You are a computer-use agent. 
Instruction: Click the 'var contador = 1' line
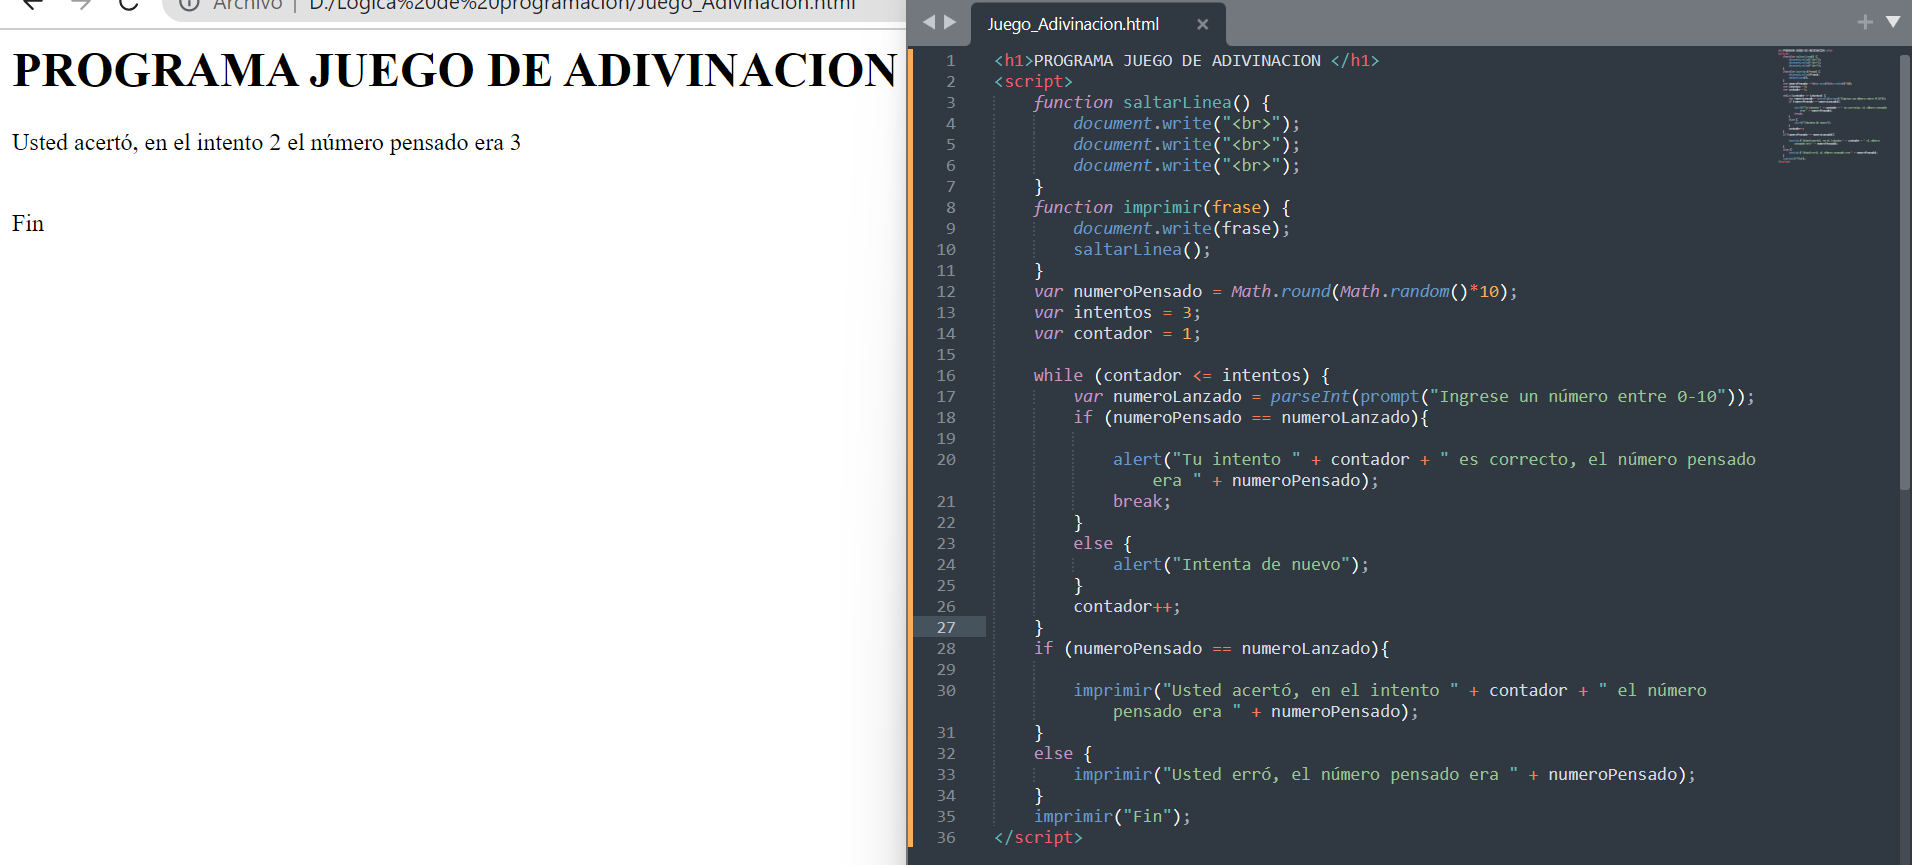tap(1117, 334)
